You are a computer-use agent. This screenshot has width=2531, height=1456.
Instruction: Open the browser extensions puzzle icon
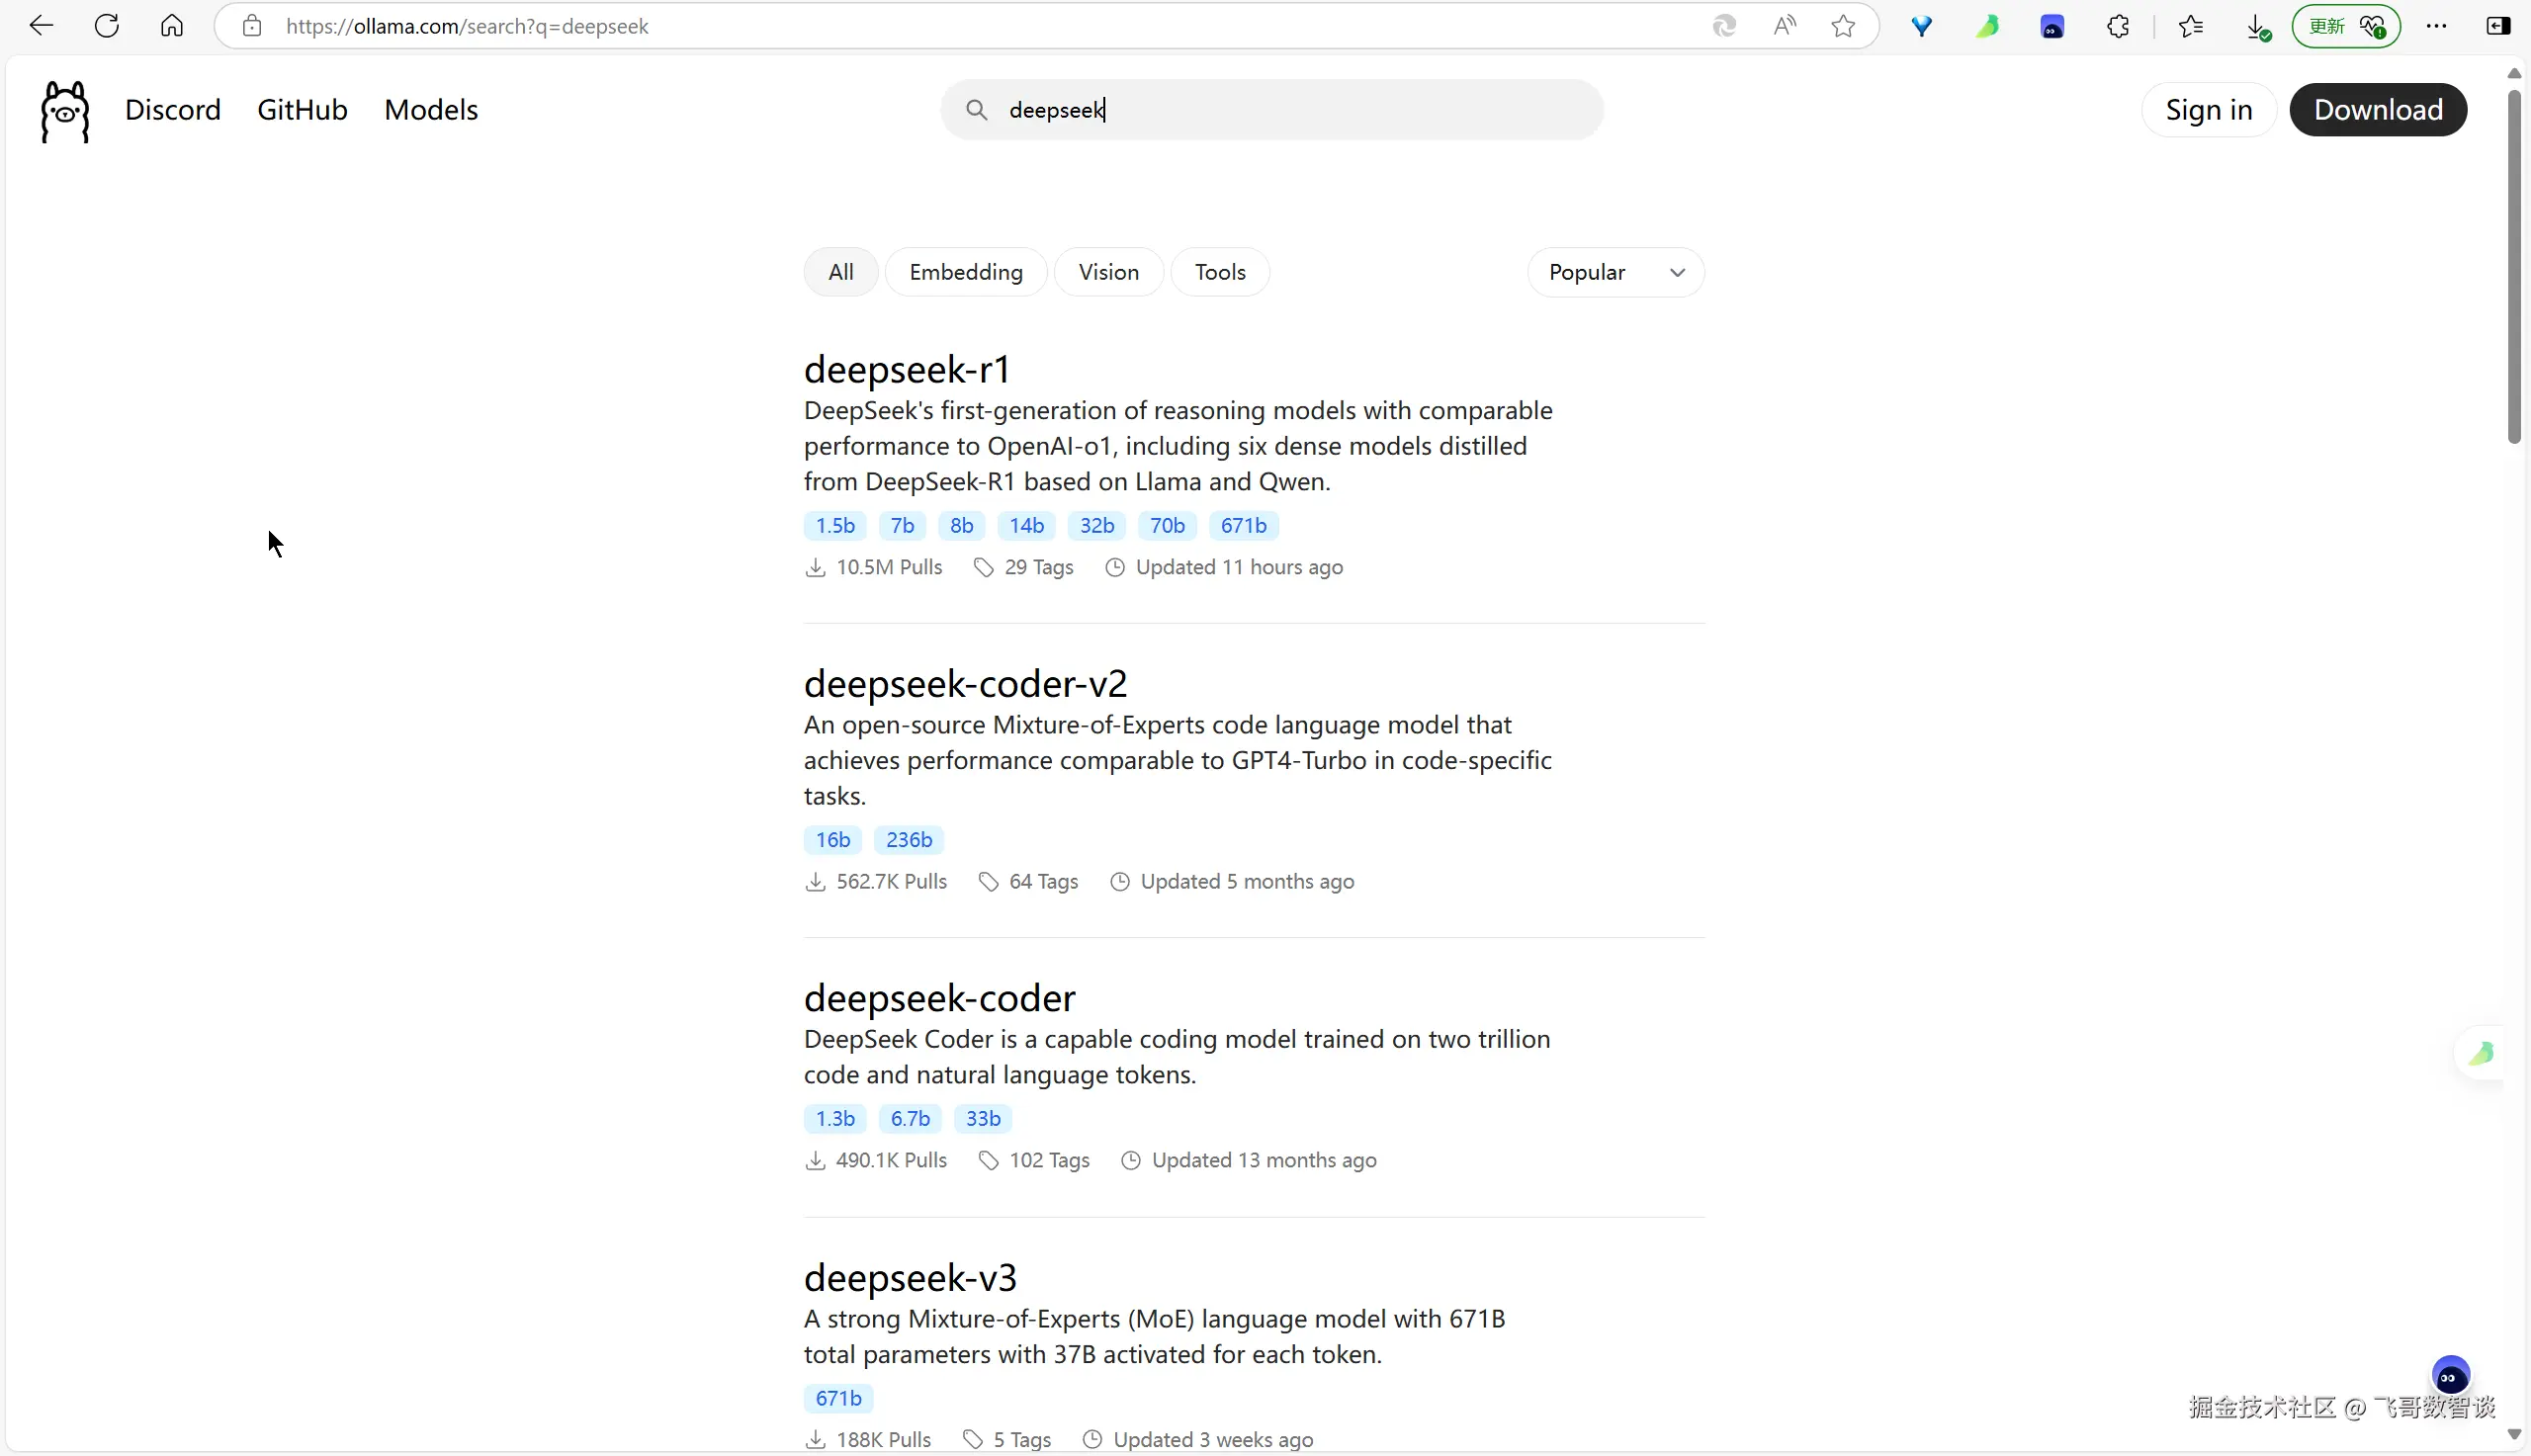tap(2118, 26)
